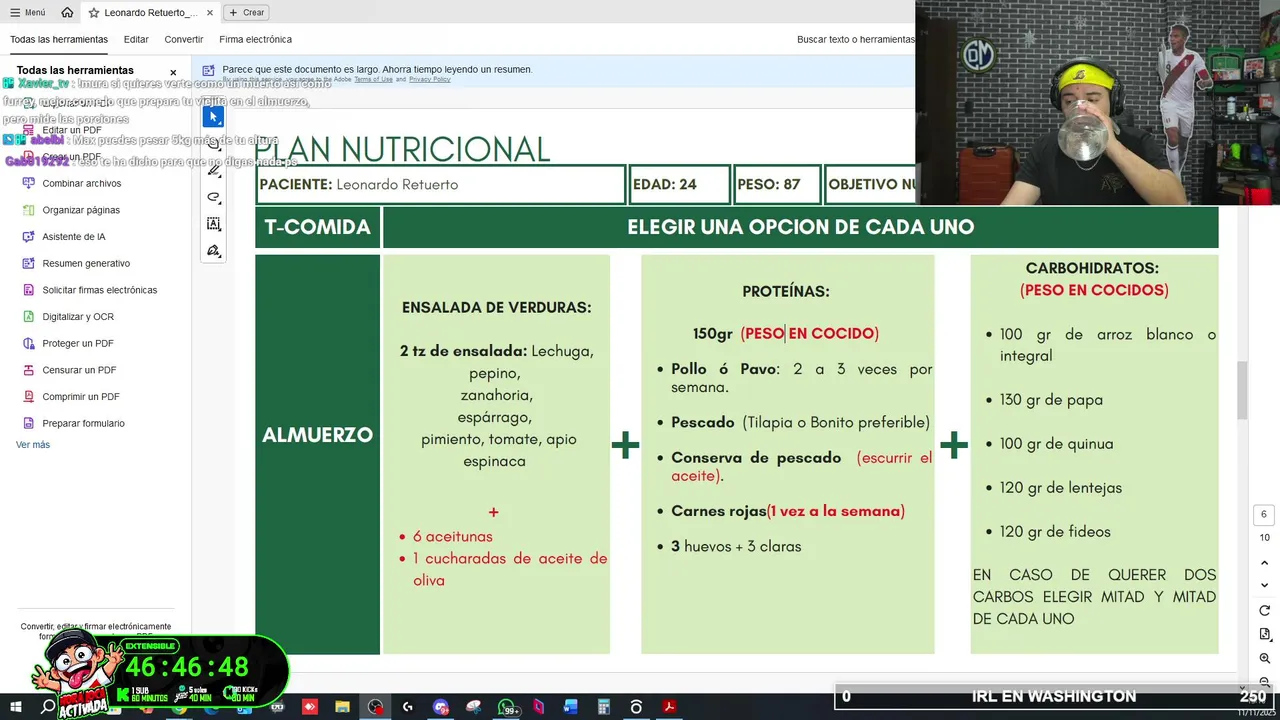Click the PROTEÍNAS heading
The image size is (1280, 720).
point(786,292)
